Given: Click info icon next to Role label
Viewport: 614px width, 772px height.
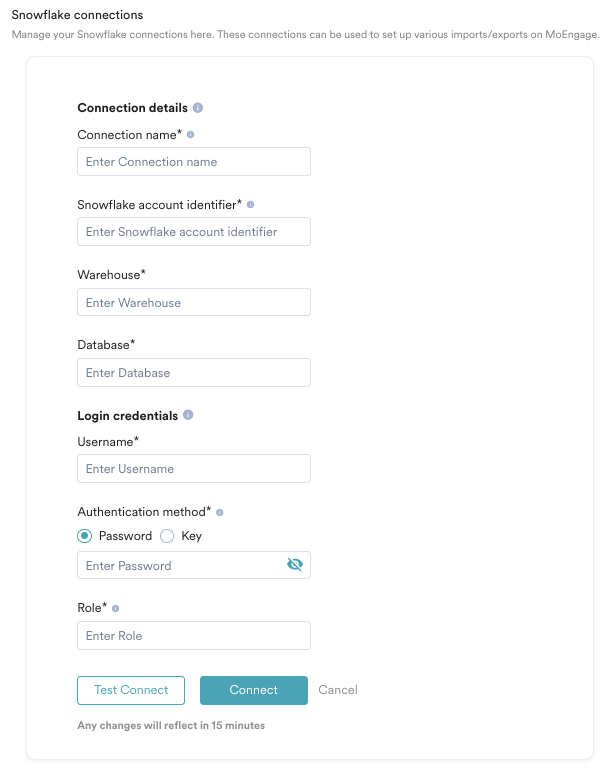Looking at the screenshot, I should tap(116, 608).
